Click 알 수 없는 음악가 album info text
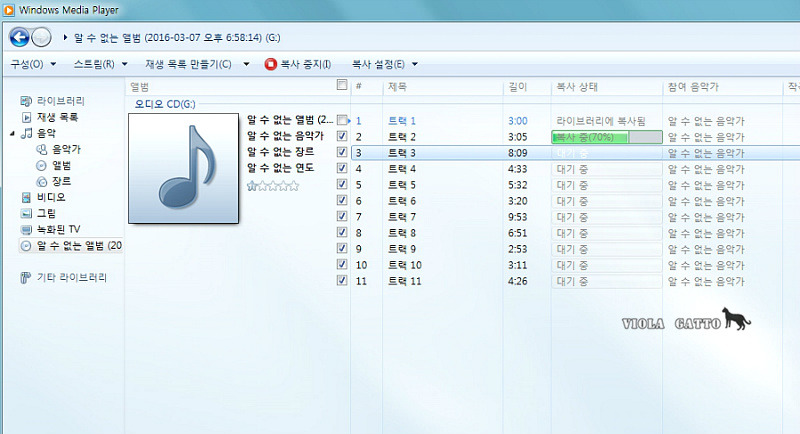The height and width of the screenshot is (434, 800). (286, 136)
